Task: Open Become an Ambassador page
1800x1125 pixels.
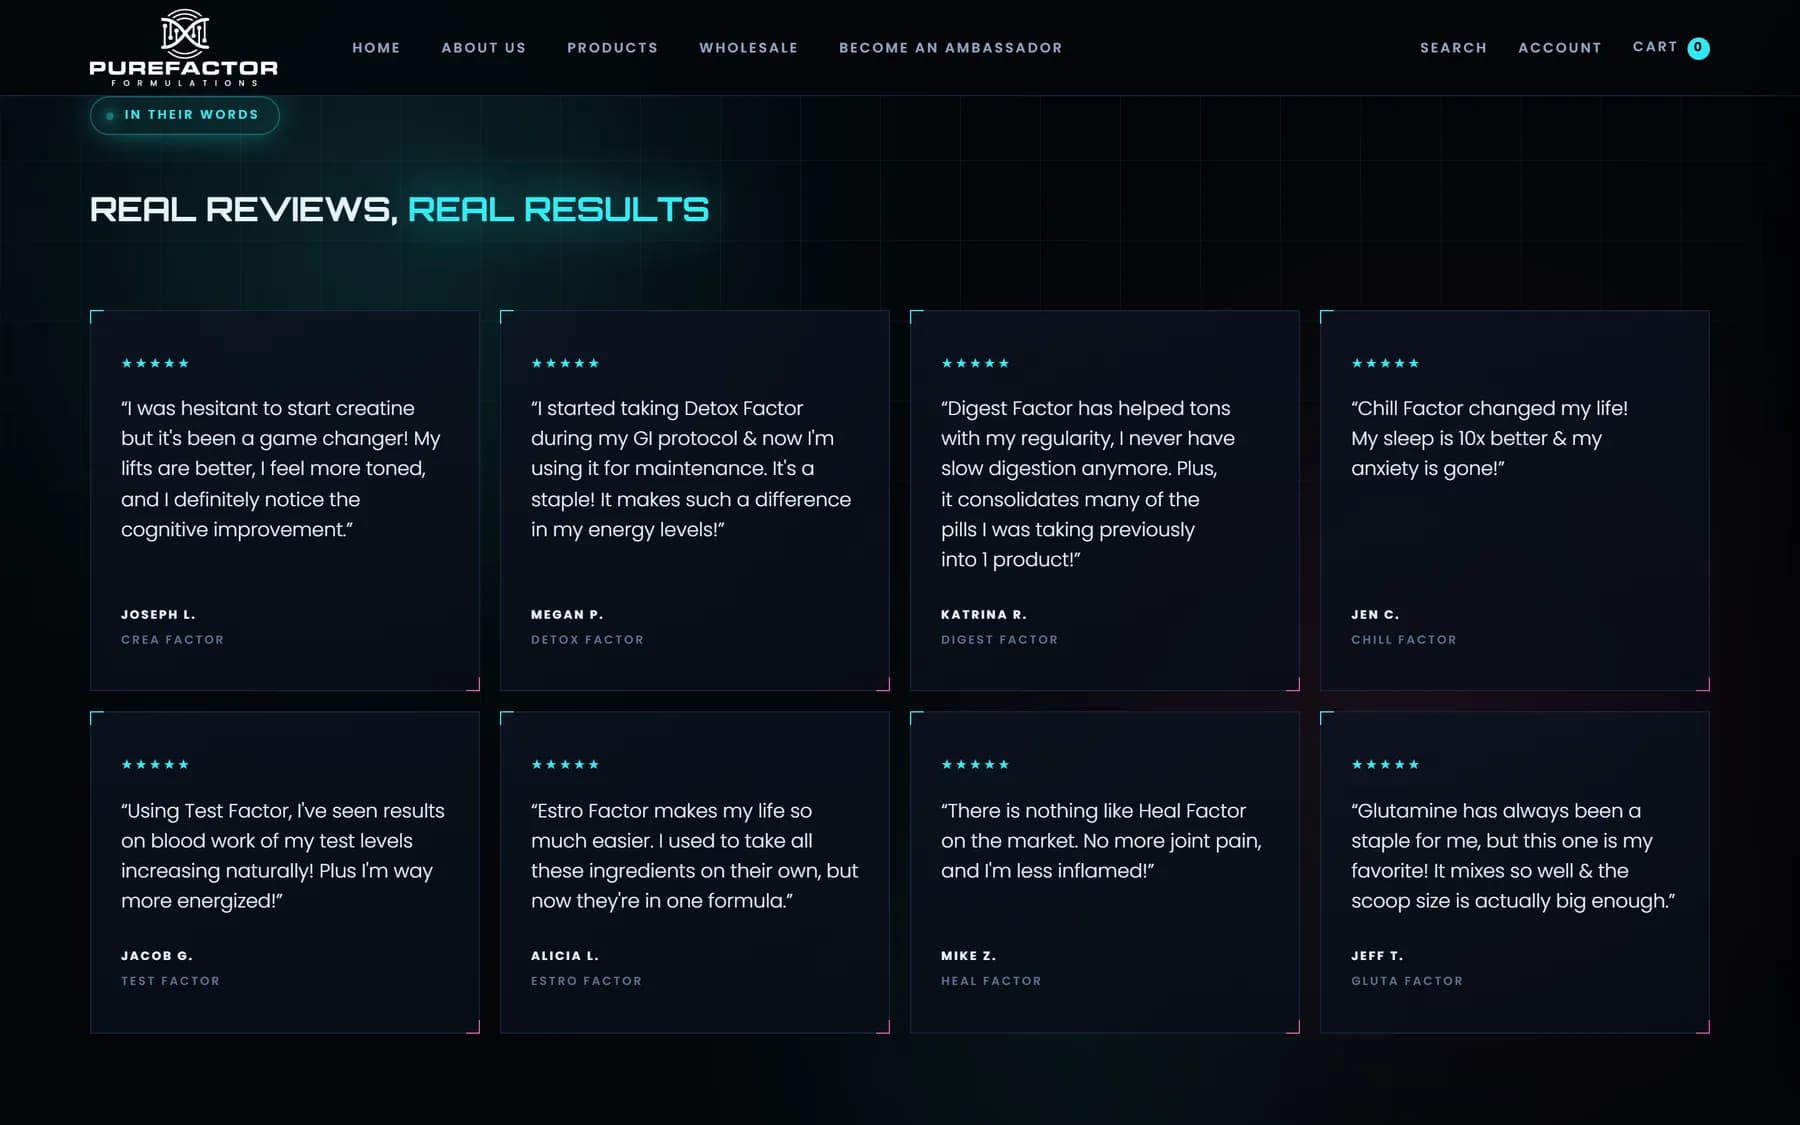Action: coord(951,48)
